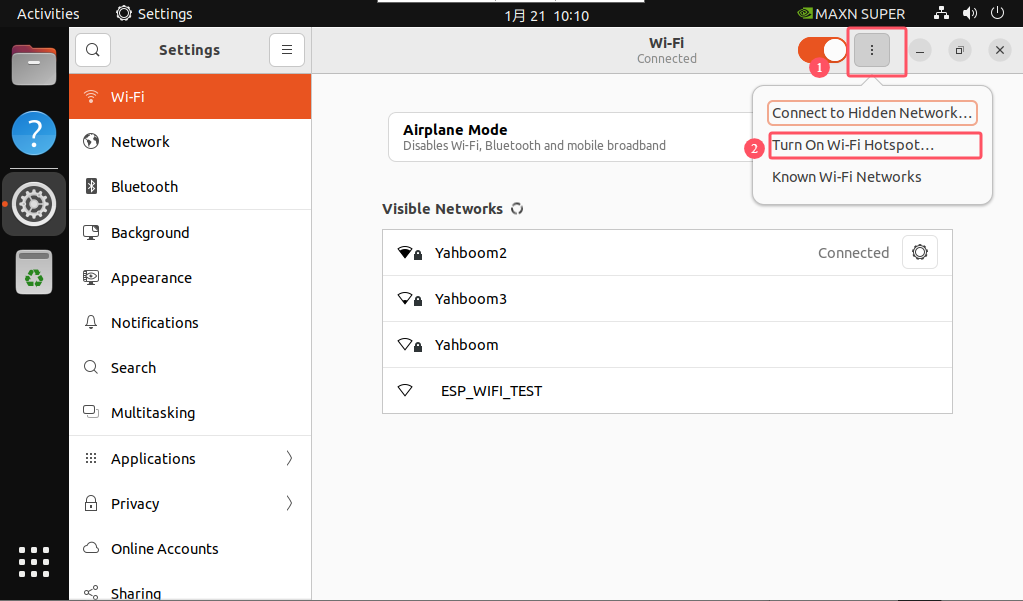Connect to the Yahboom network
This screenshot has width=1023, height=601.
(x=667, y=345)
